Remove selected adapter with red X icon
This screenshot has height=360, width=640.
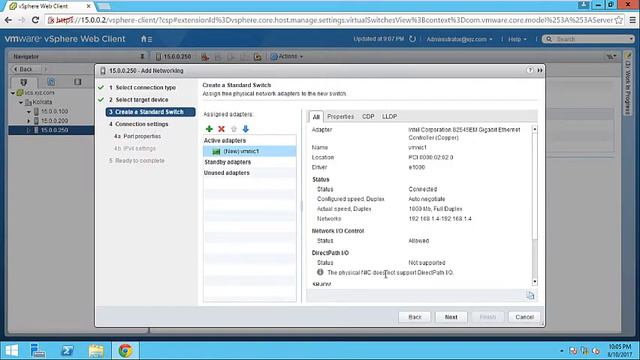point(221,129)
